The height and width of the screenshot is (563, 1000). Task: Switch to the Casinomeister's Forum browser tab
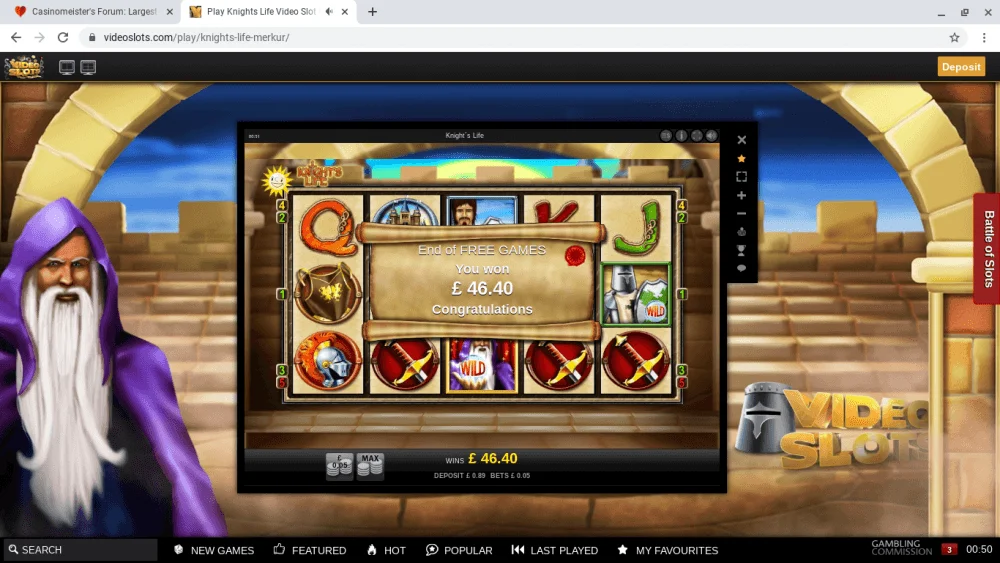point(94,11)
